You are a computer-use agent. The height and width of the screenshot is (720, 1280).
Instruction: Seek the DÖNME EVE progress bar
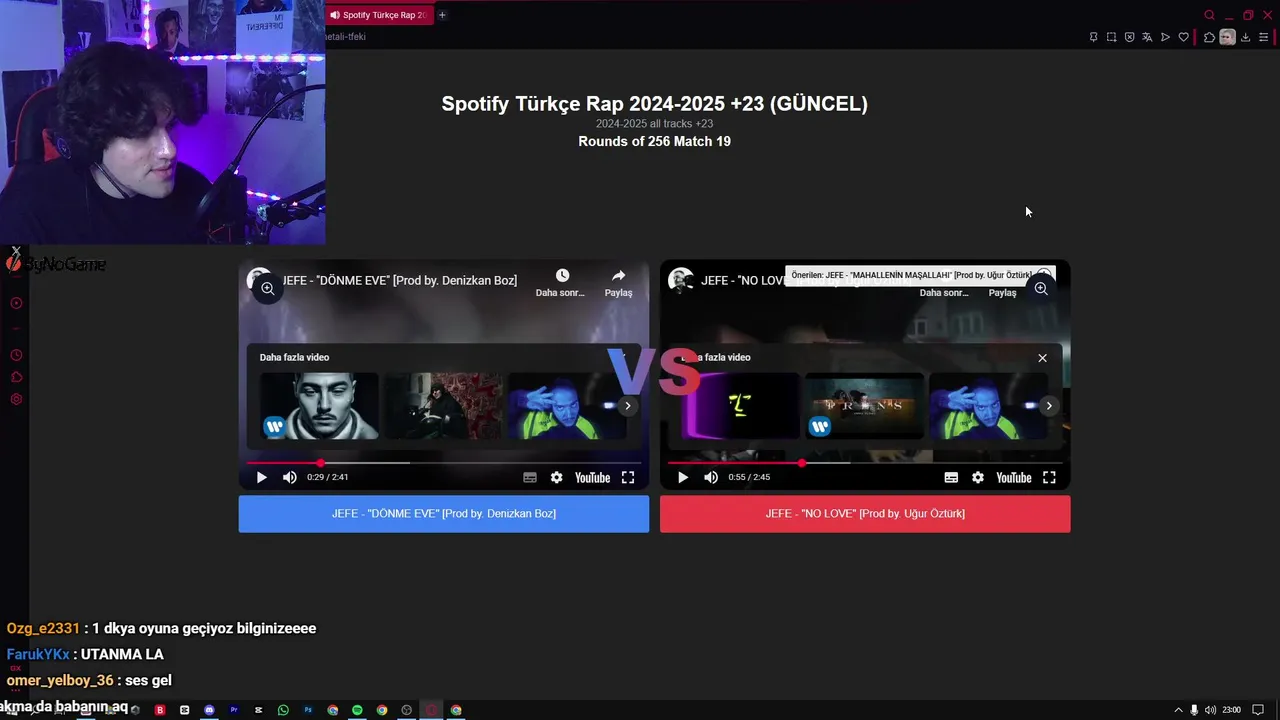point(444,463)
